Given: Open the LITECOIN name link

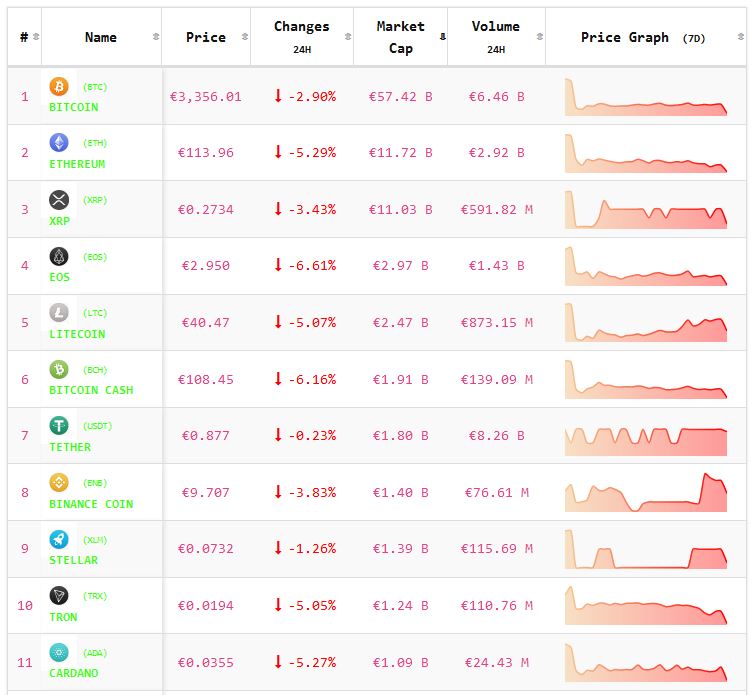Looking at the screenshot, I should point(77,334).
